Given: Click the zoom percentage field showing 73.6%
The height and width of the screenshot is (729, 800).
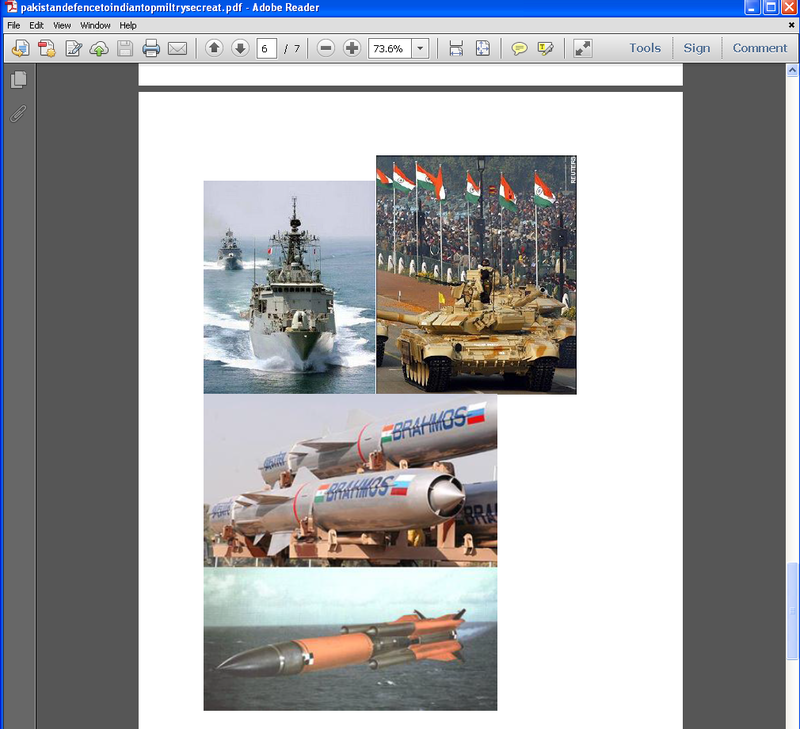Looking at the screenshot, I should pyautogui.click(x=390, y=48).
